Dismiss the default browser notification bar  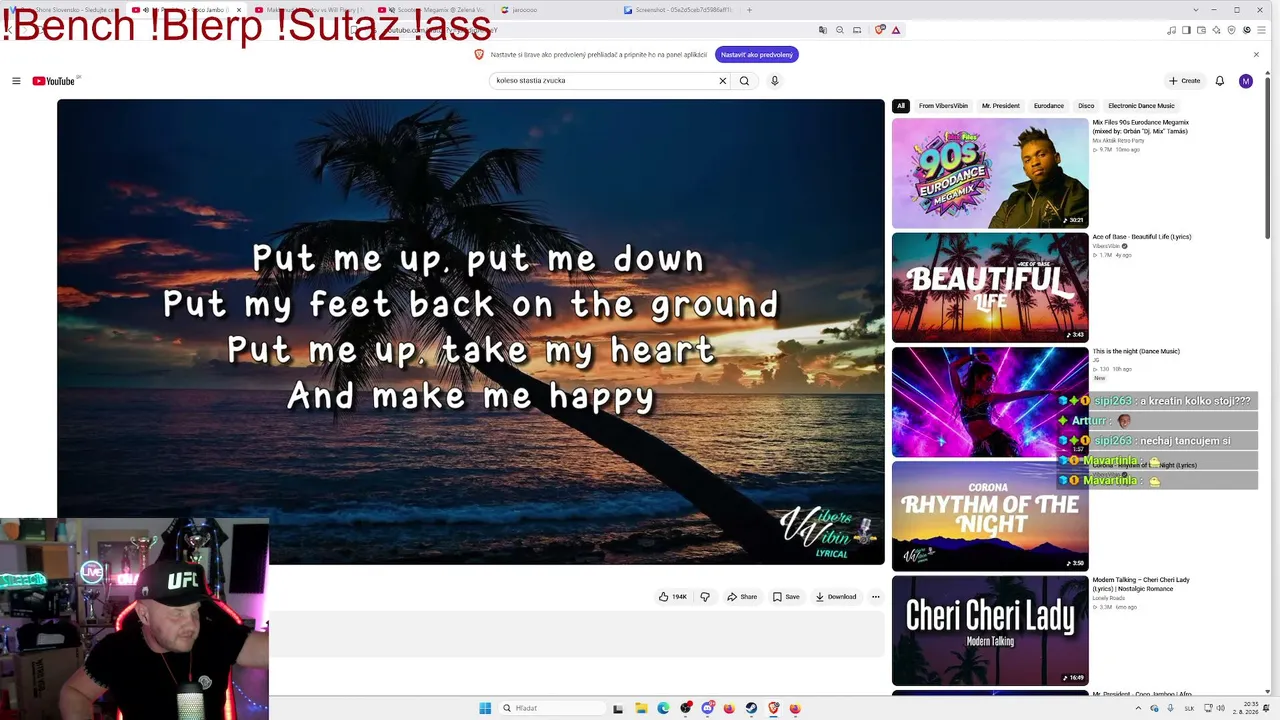tap(1256, 55)
